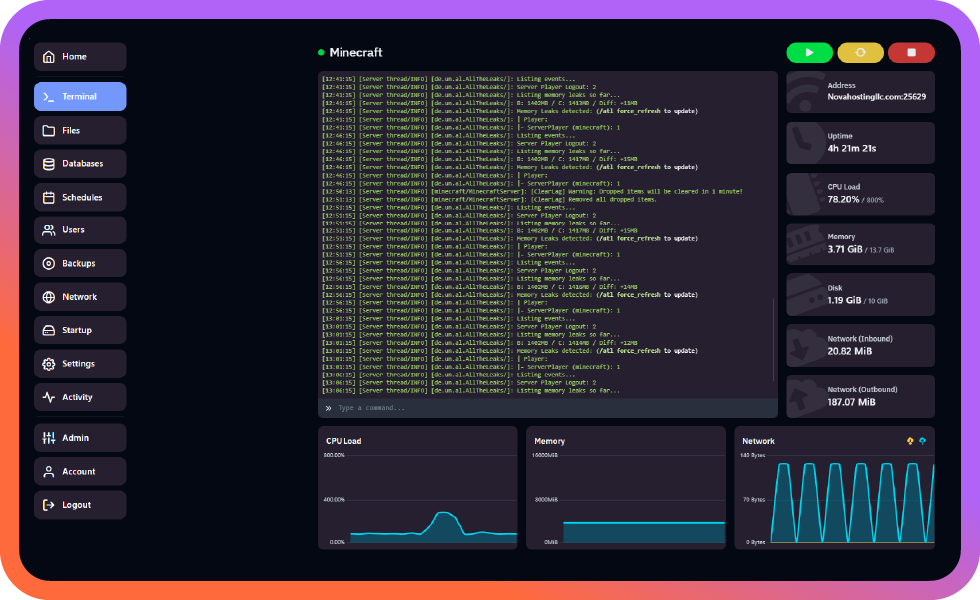Click the double chevron prompt icon
Viewport: 980px width, 600px height.
[328, 408]
